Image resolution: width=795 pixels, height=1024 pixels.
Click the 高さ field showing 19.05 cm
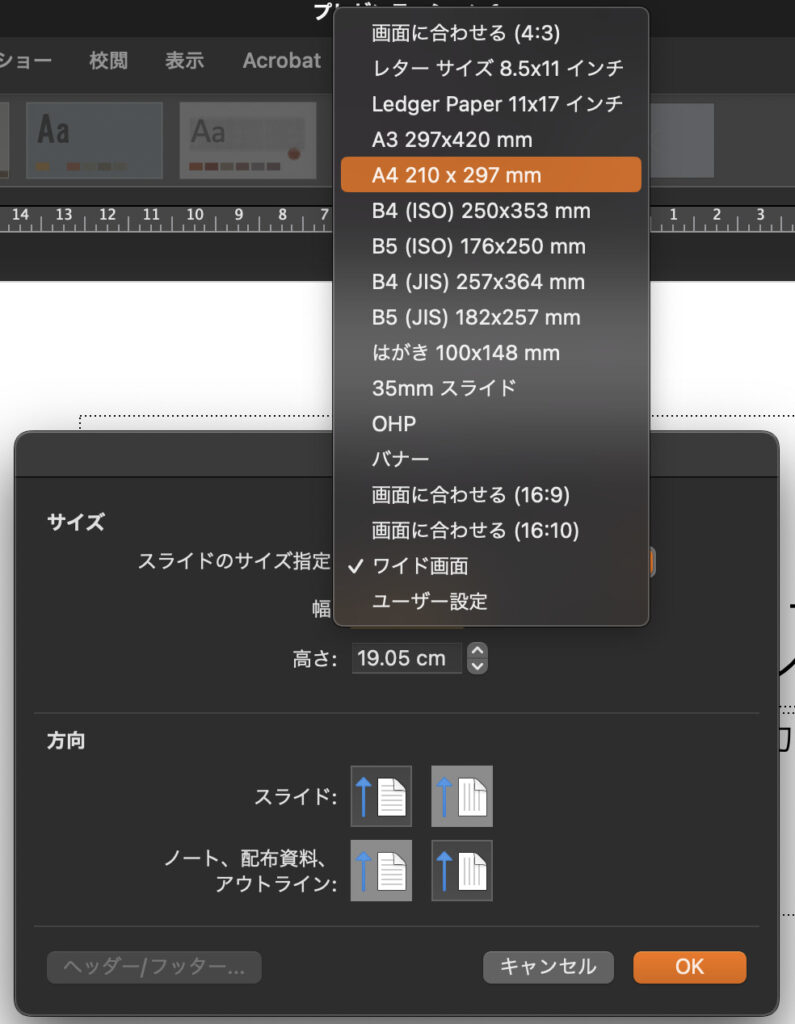click(x=407, y=658)
